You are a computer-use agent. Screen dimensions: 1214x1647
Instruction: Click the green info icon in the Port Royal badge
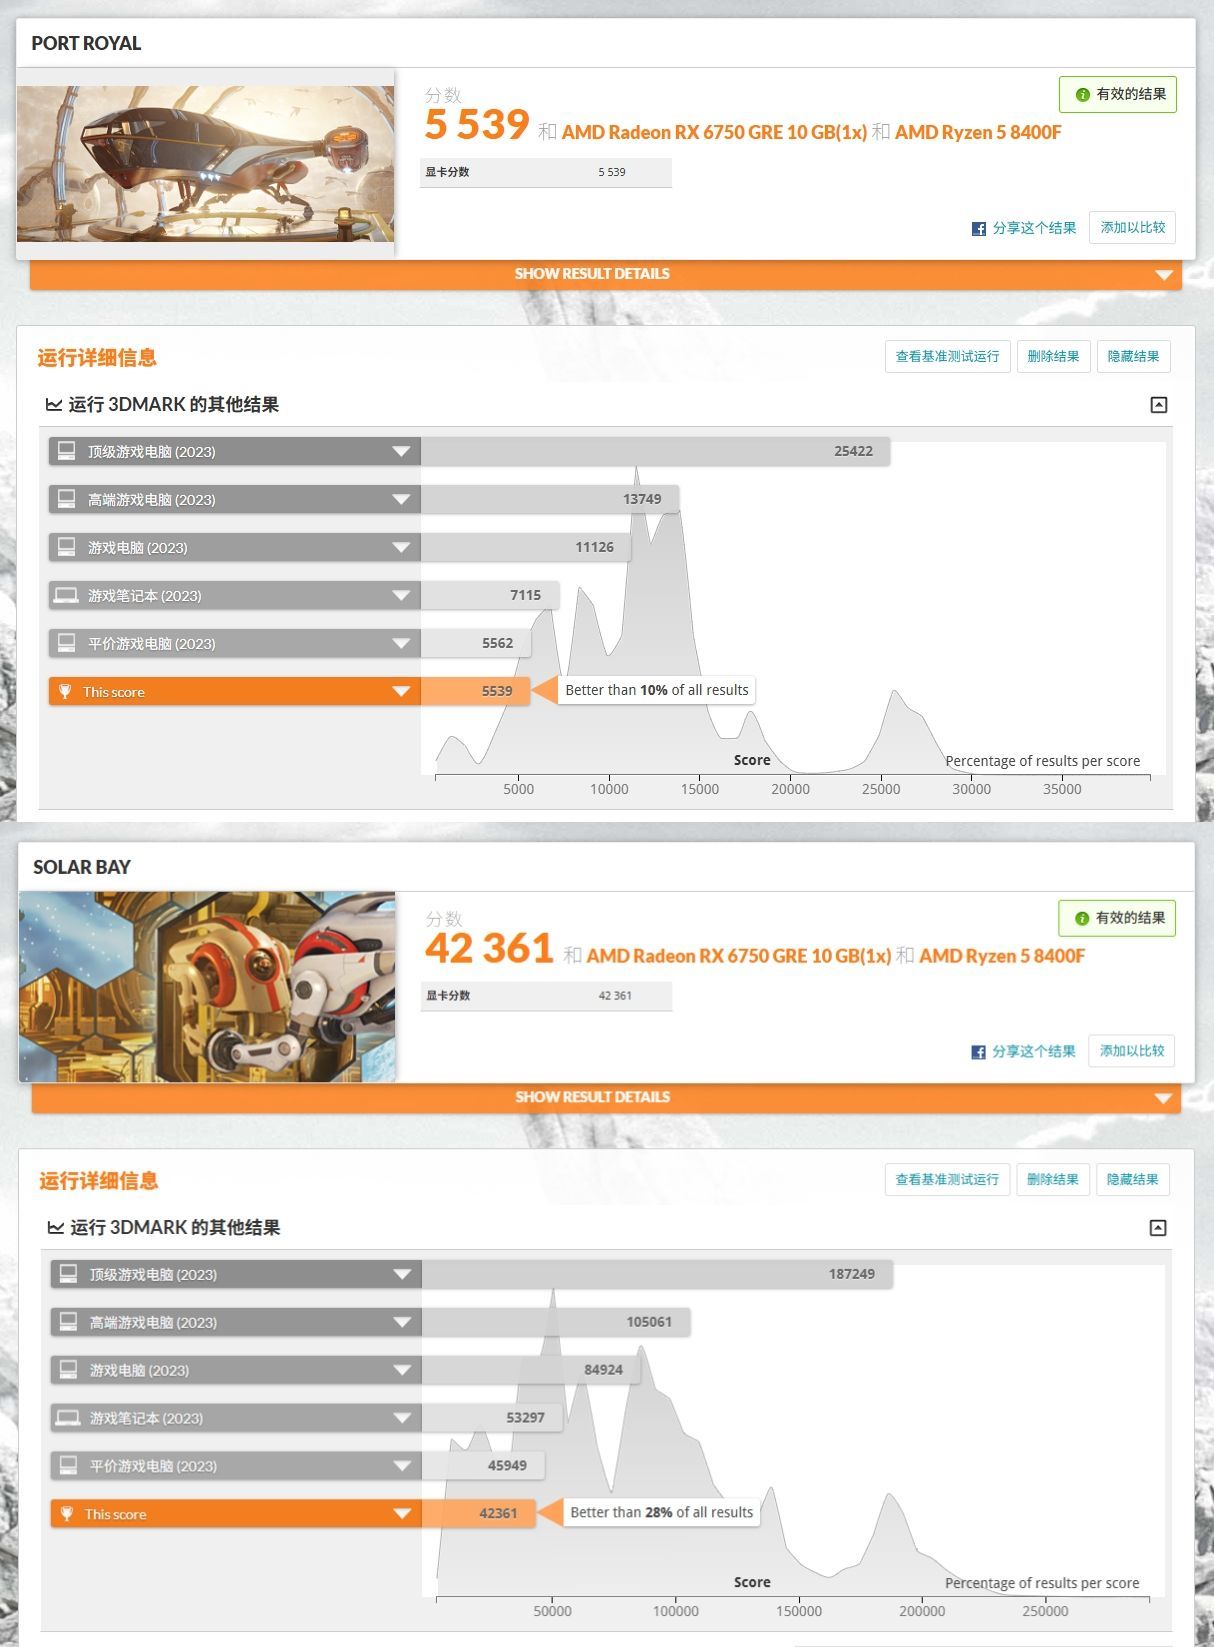[x=1082, y=95]
